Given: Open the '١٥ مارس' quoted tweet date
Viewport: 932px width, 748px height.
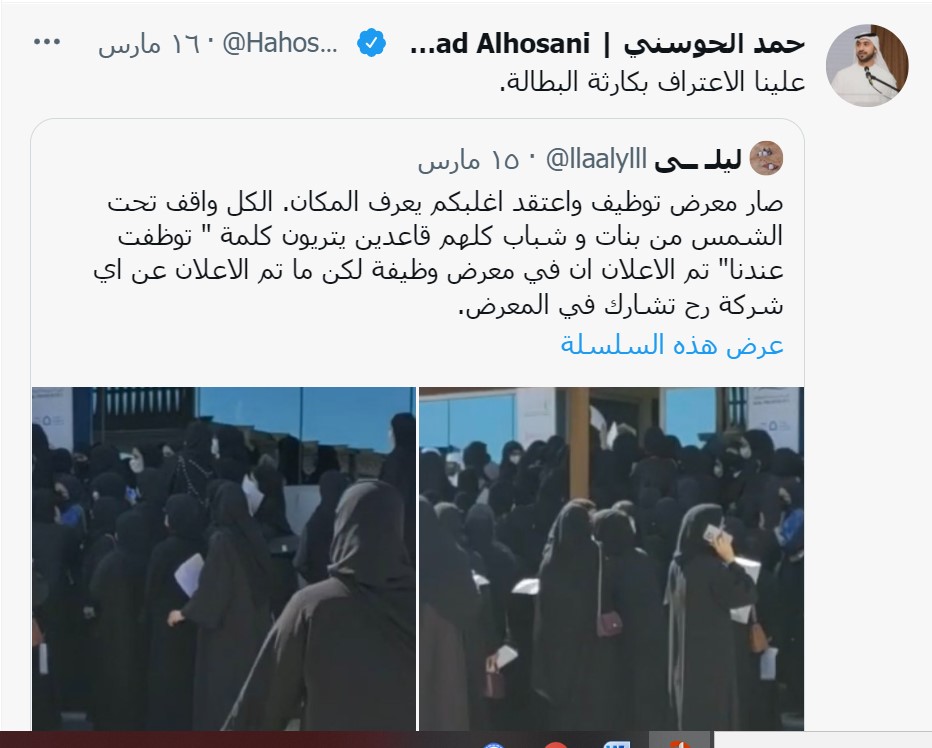Looking at the screenshot, I should [468, 160].
